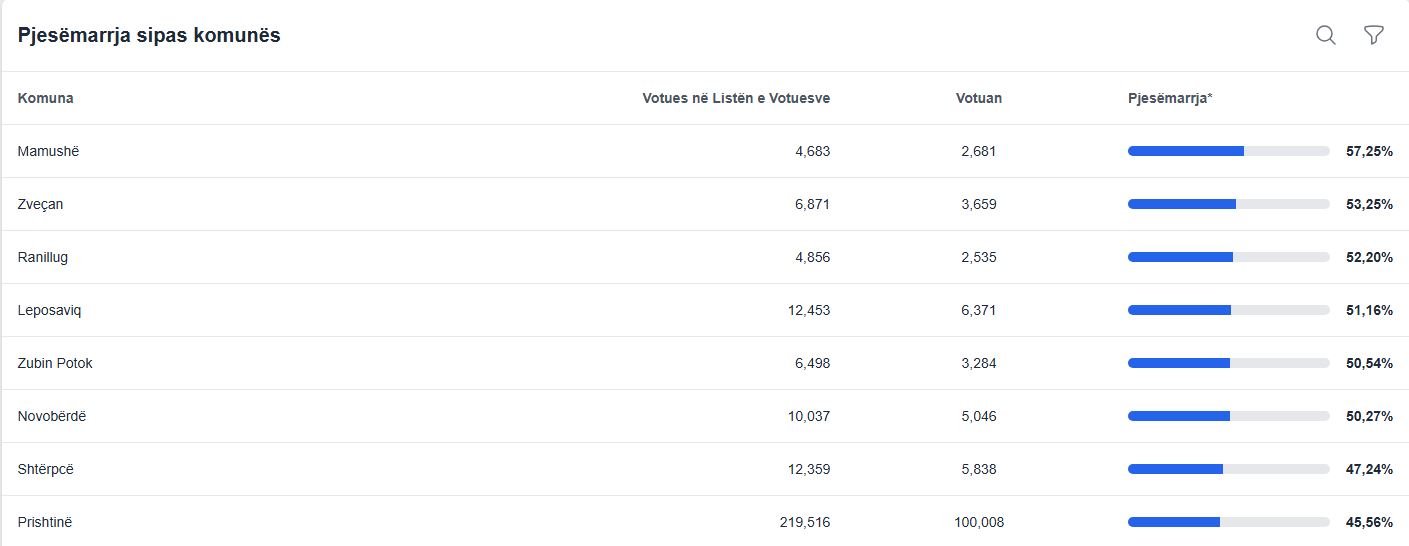Select the Mamushë row name
Viewport: 1409px width, 546px height.
(48, 151)
